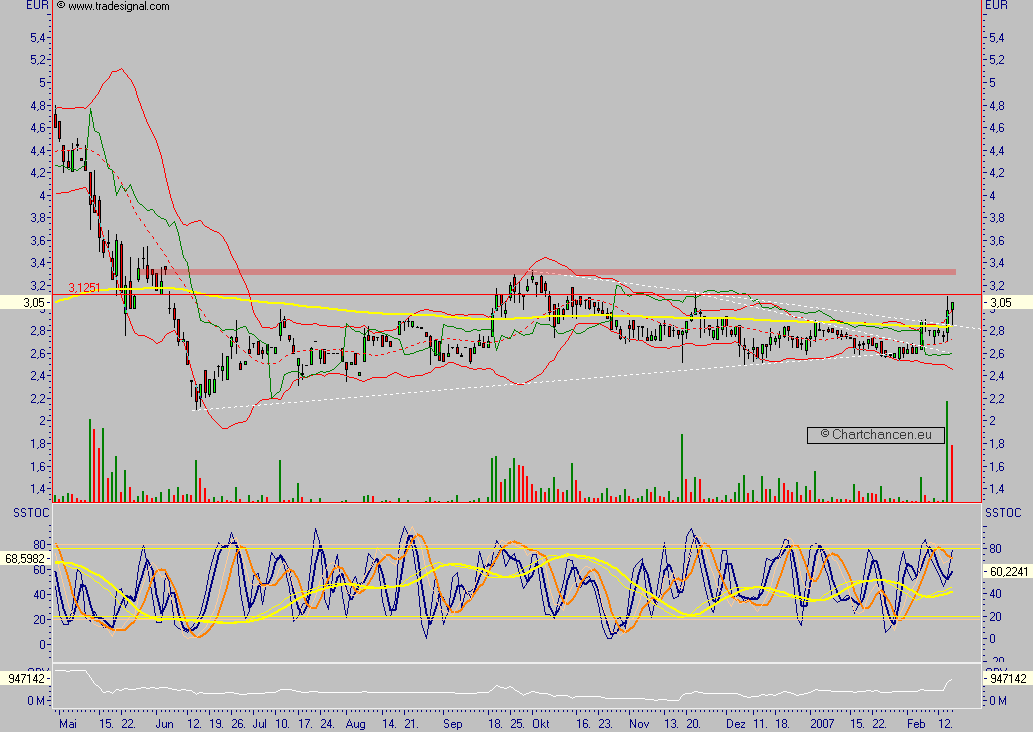This screenshot has height=732, width=1033.
Task: Select the 2007 marker on time axis
Action: click(822, 724)
